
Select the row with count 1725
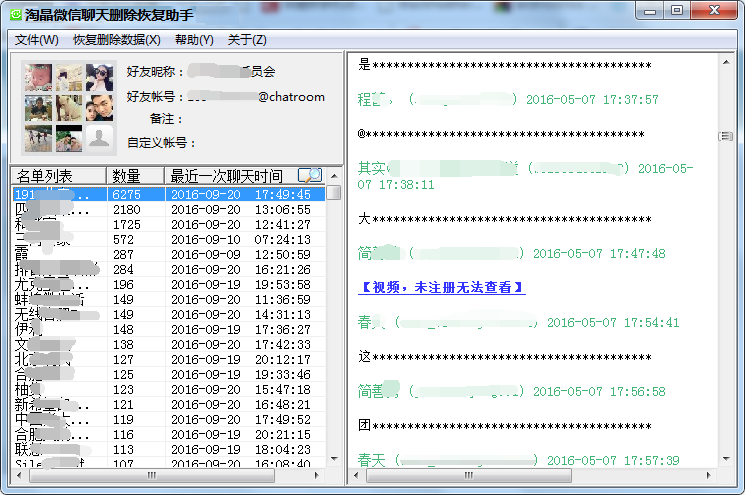pos(169,224)
